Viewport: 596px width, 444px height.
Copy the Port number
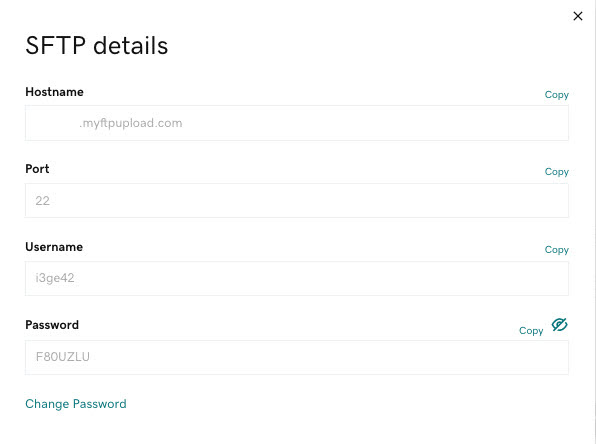click(556, 172)
